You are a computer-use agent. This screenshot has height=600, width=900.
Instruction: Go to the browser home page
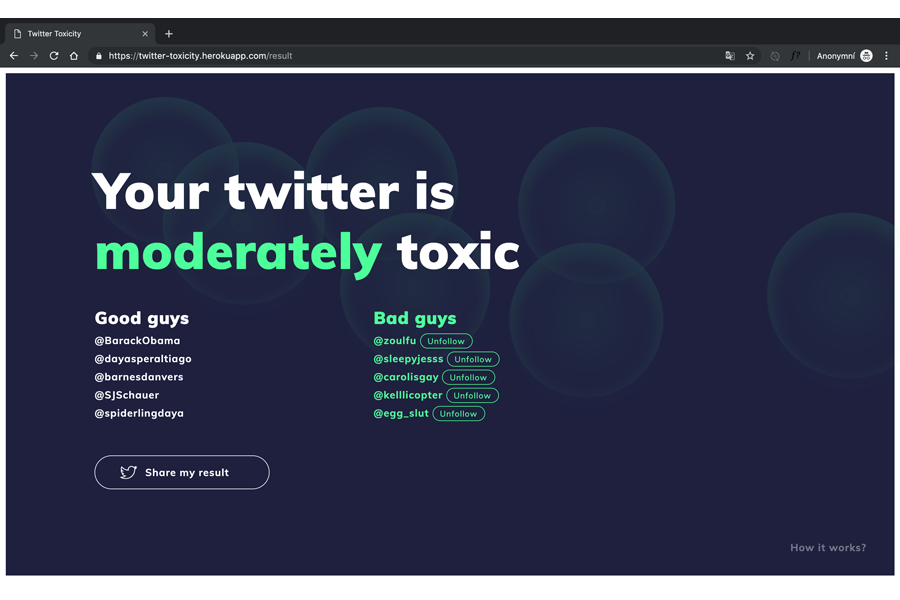point(74,56)
